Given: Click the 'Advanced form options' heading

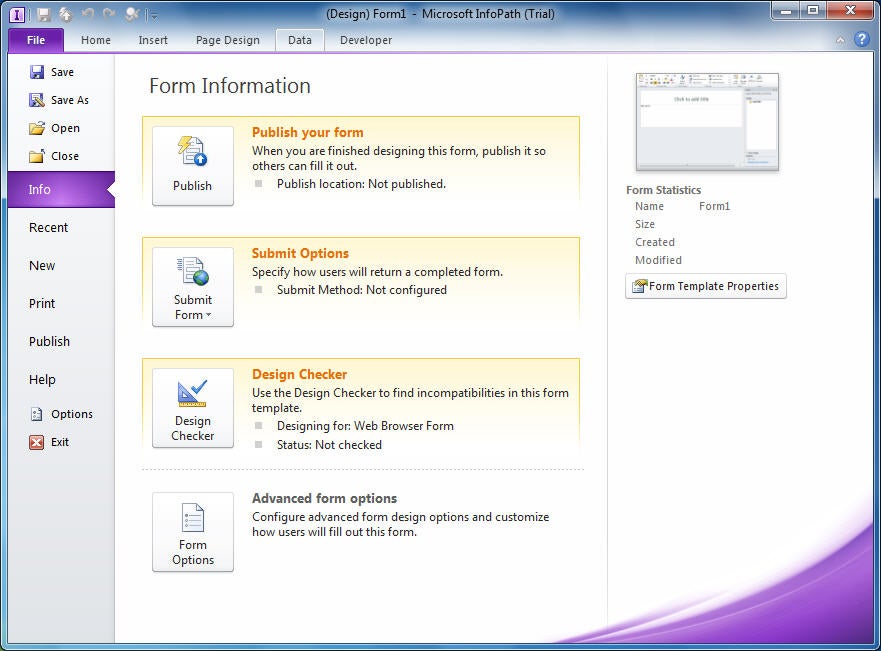Looking at the screenshot, I should (x=324, y=498).
